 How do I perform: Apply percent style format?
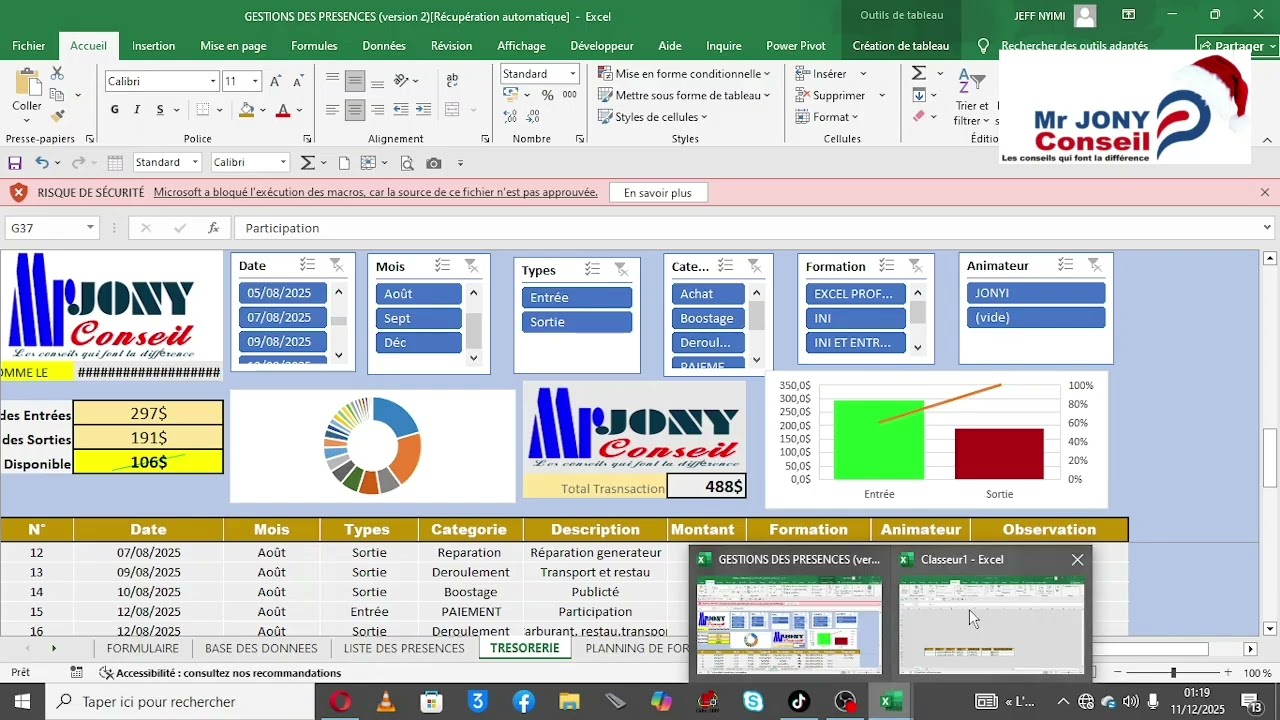pos(547,95)
